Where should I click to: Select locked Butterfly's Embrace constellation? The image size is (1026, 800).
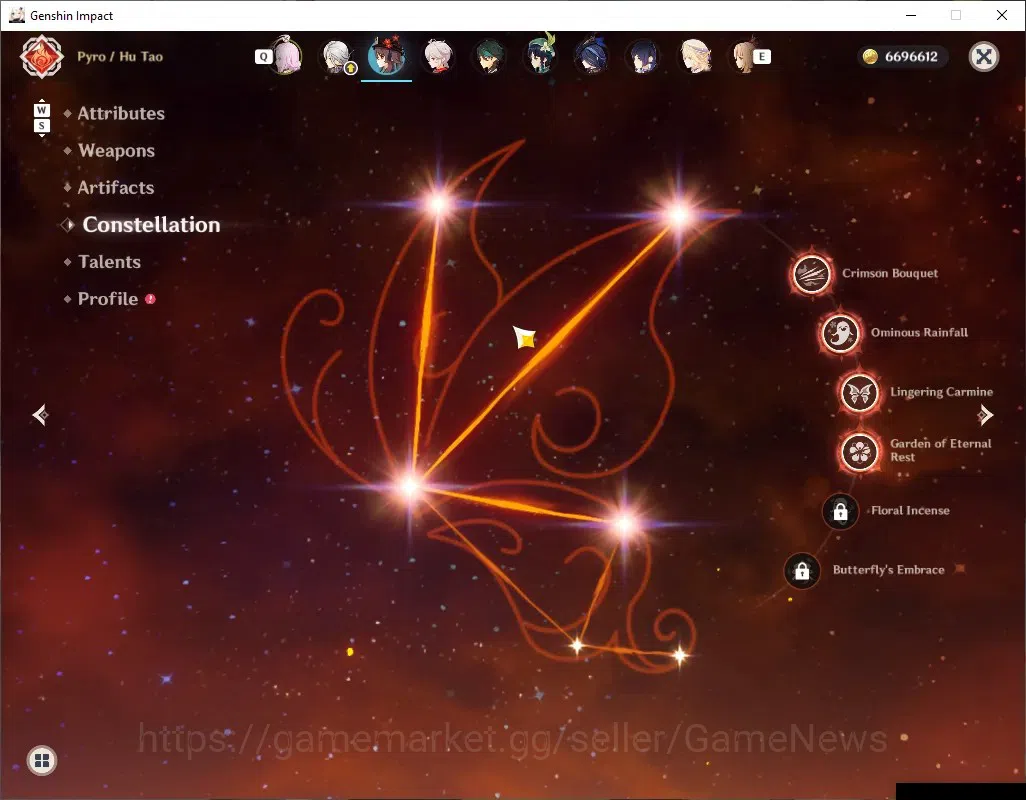tap(802, 570)
